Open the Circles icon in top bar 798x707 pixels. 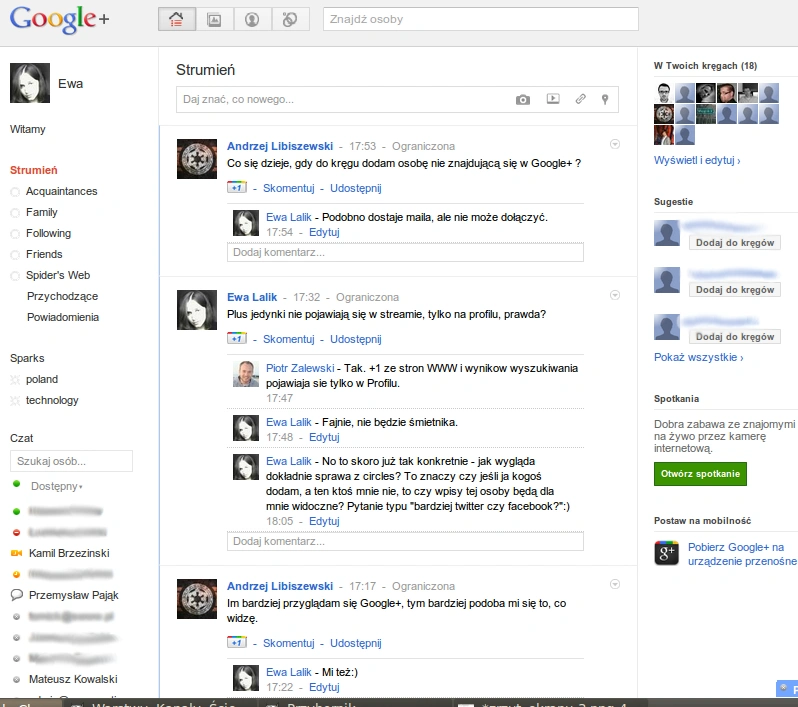[290, 19]
